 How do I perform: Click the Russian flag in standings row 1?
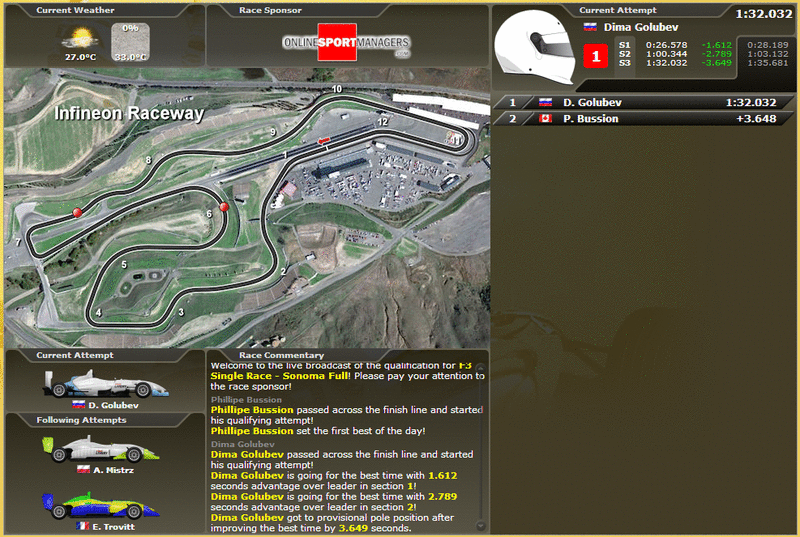545,103
